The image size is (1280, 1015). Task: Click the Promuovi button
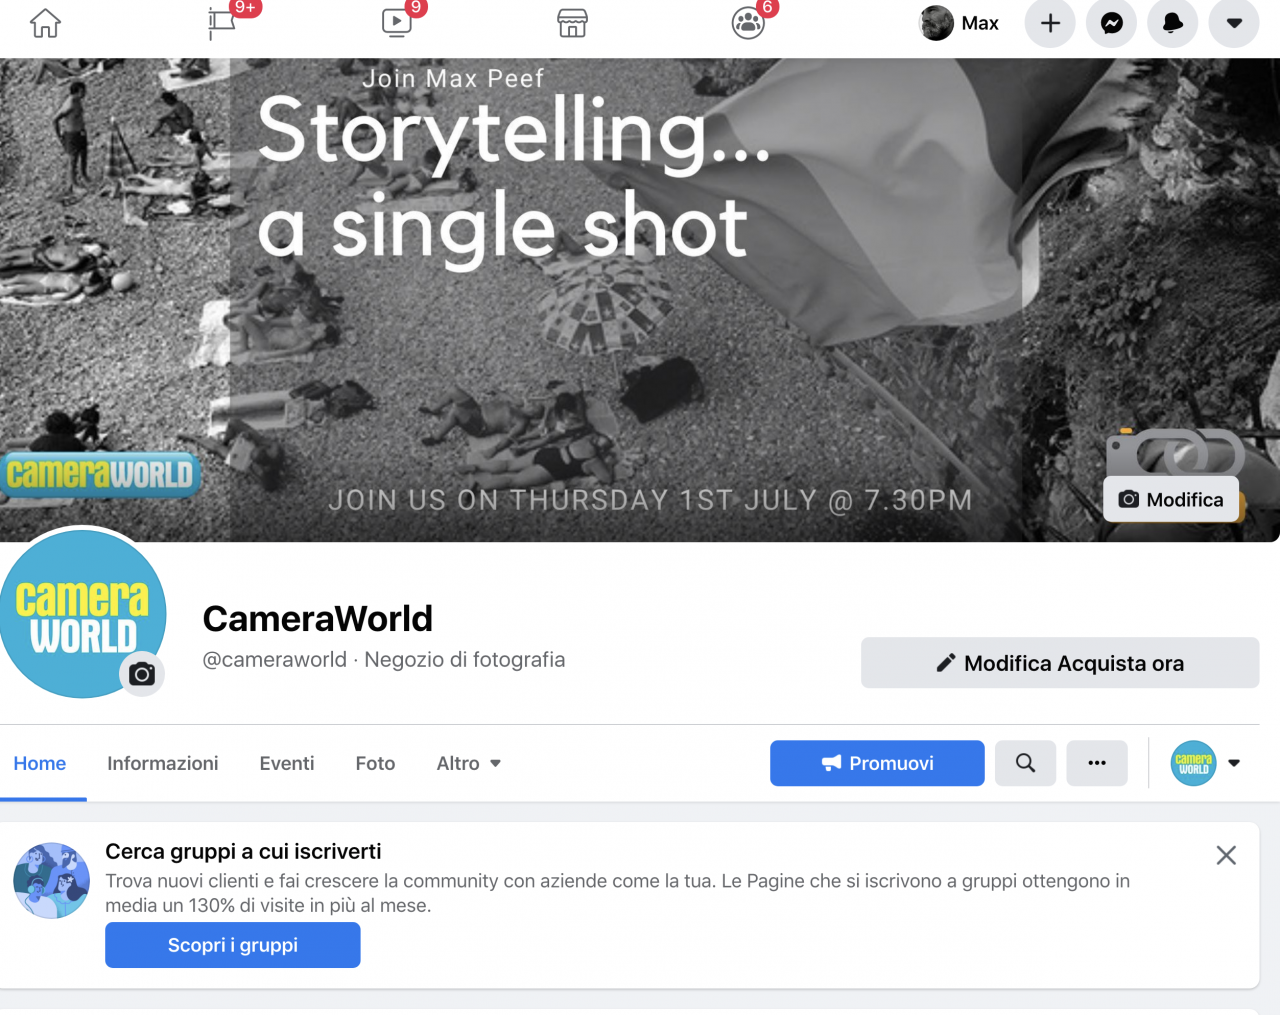[877, 763]
